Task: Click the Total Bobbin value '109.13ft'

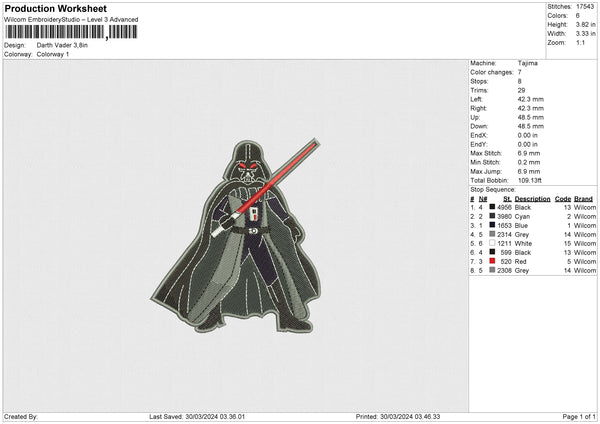Action: coord(532,180)
